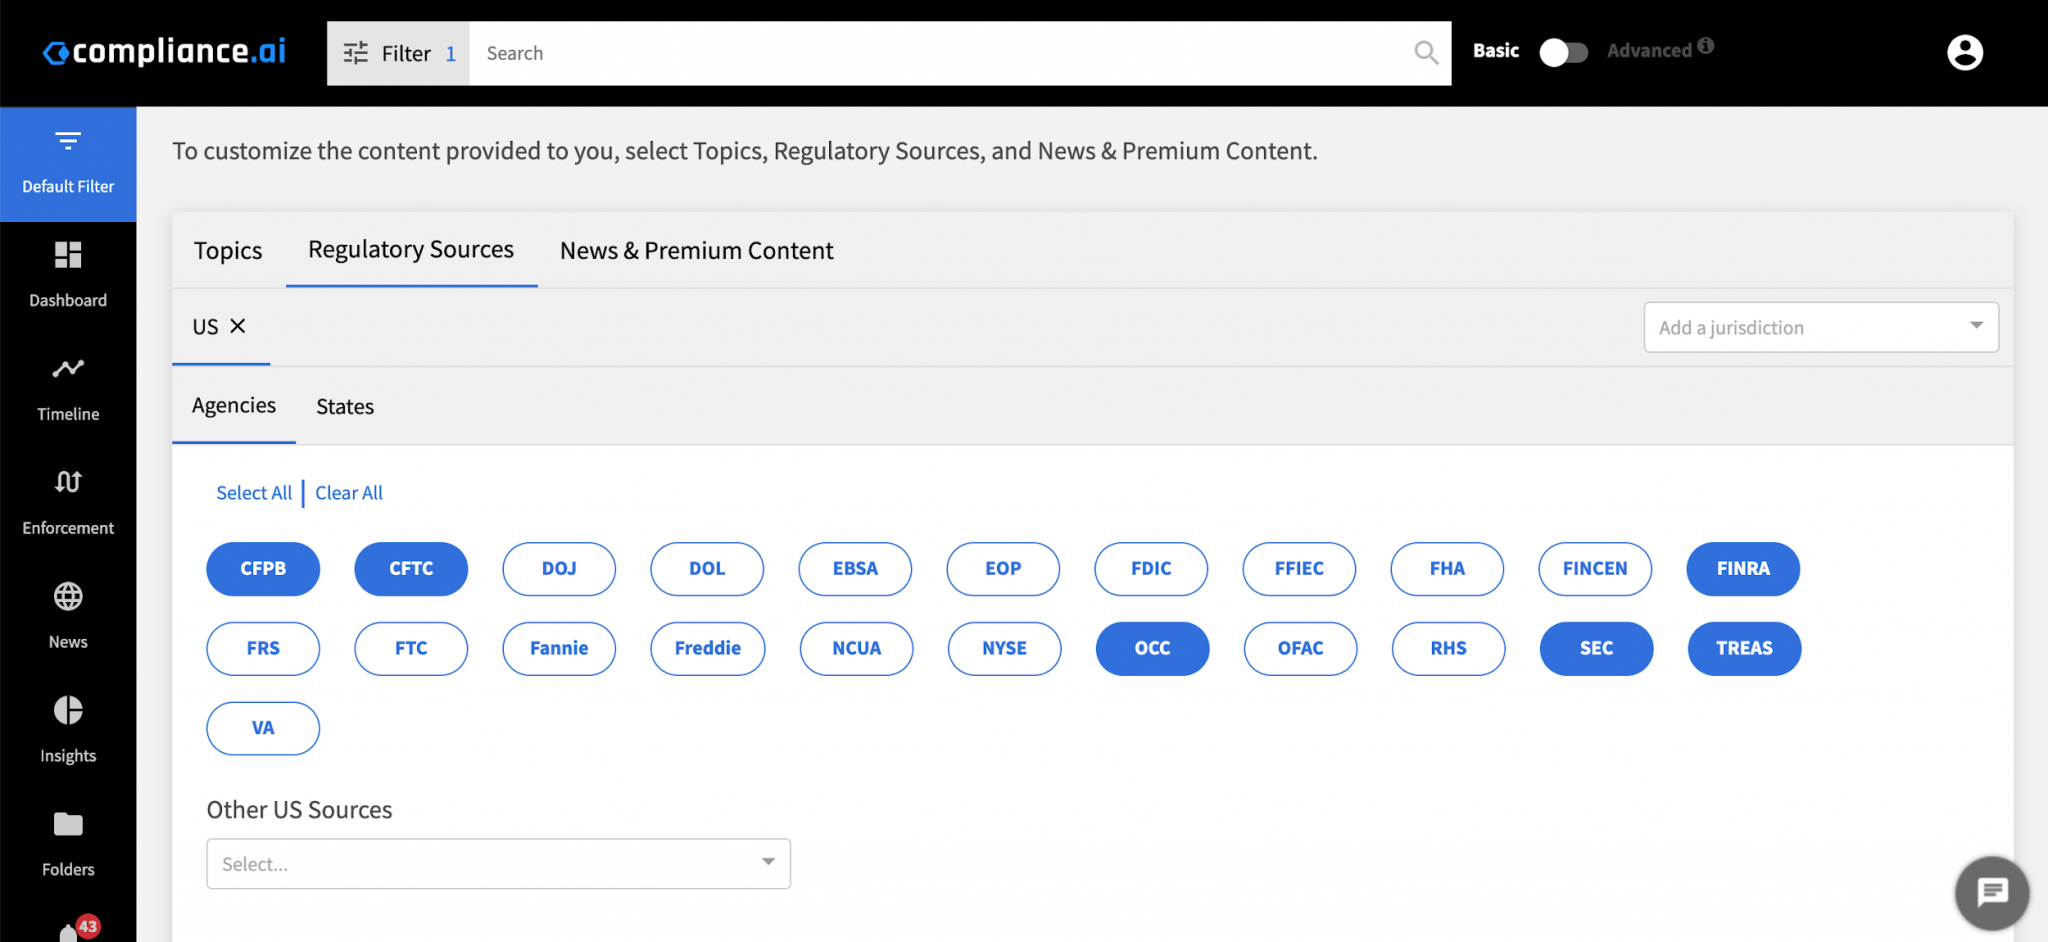Switch to the Topics tab
The height and width of the screenshot is (942, 2048).
click(x=228, y=250)
